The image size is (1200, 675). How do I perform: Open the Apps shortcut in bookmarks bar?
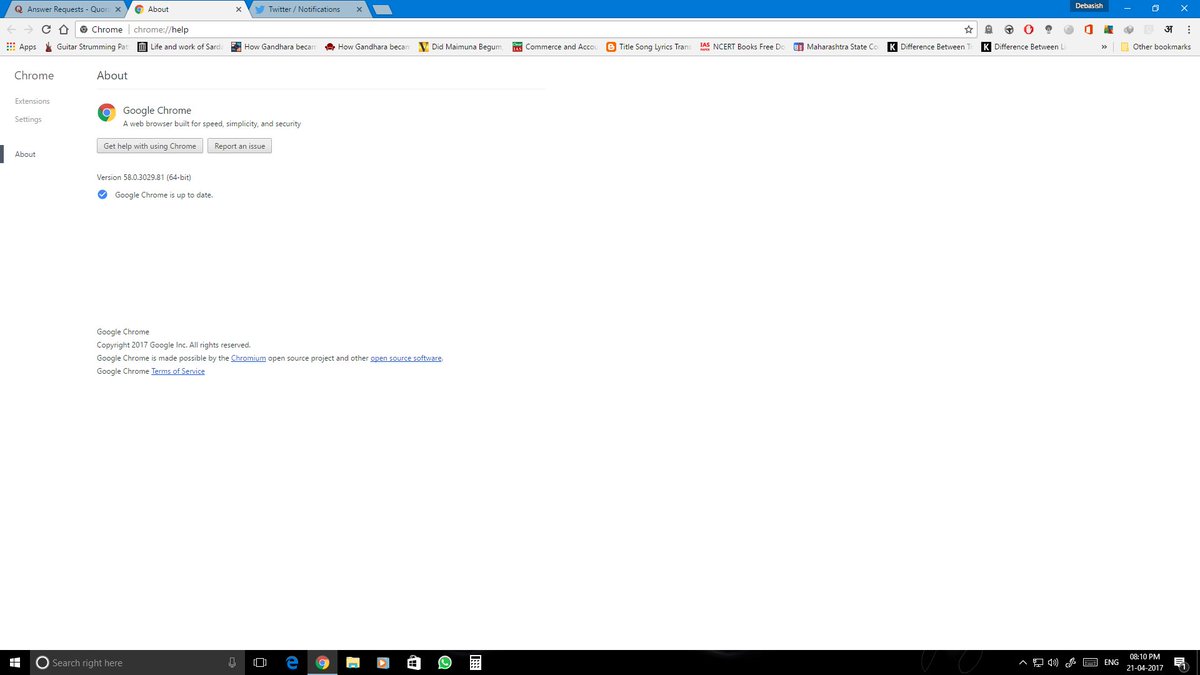[21, 47]
